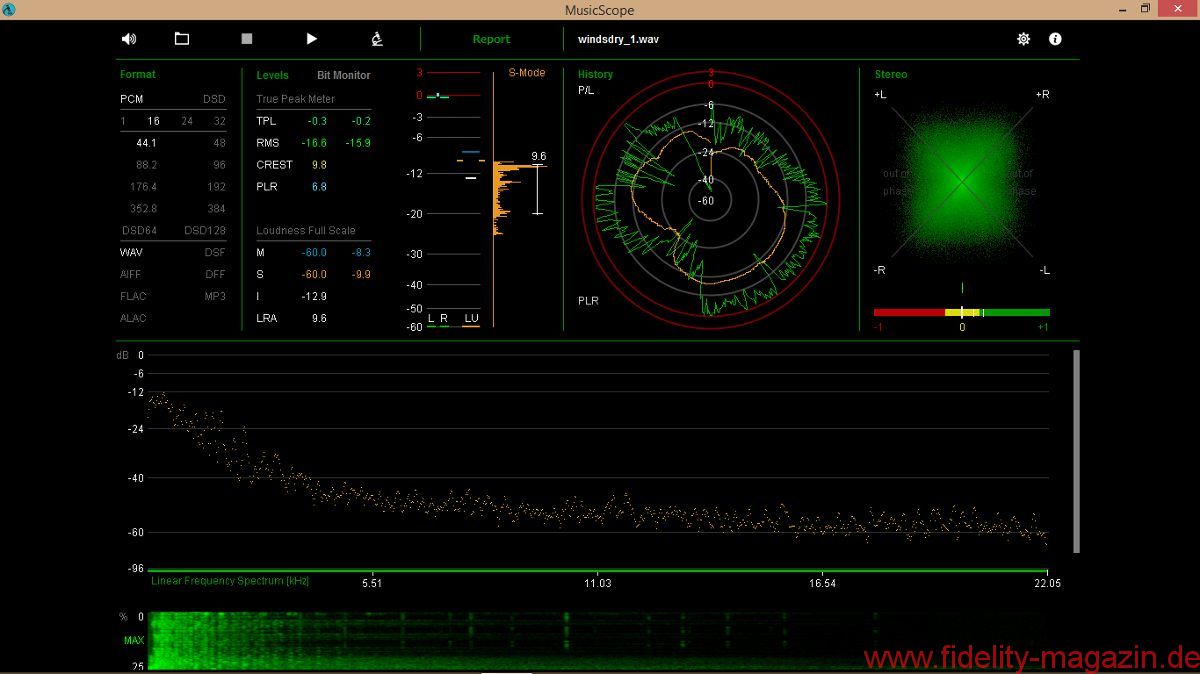Click the History panel heading
Image resolution: width=1200 pixels, height=674 pixels.
pos(595,74)
